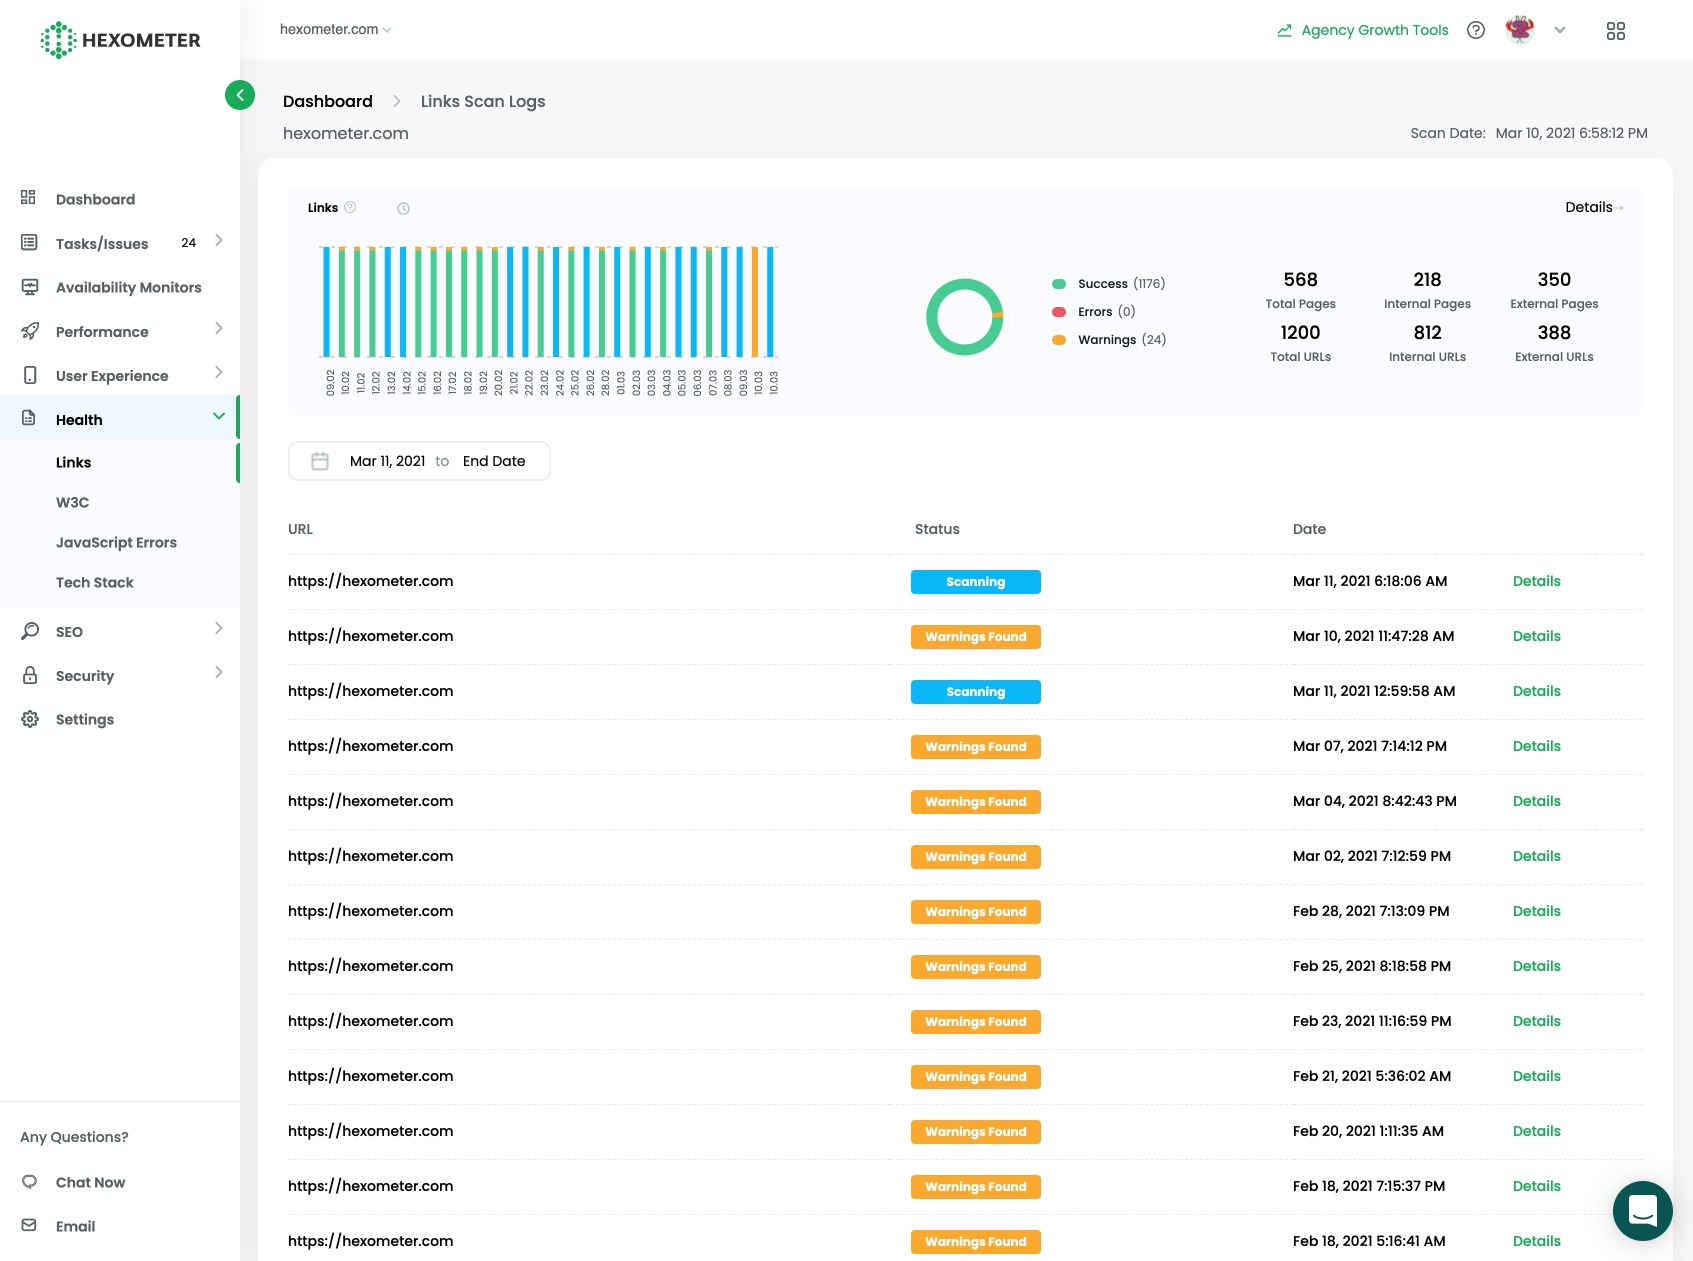This screenshot has height=1261, width=1693.
Task: Go to Dashboard in sidebar
Action: 96,199
